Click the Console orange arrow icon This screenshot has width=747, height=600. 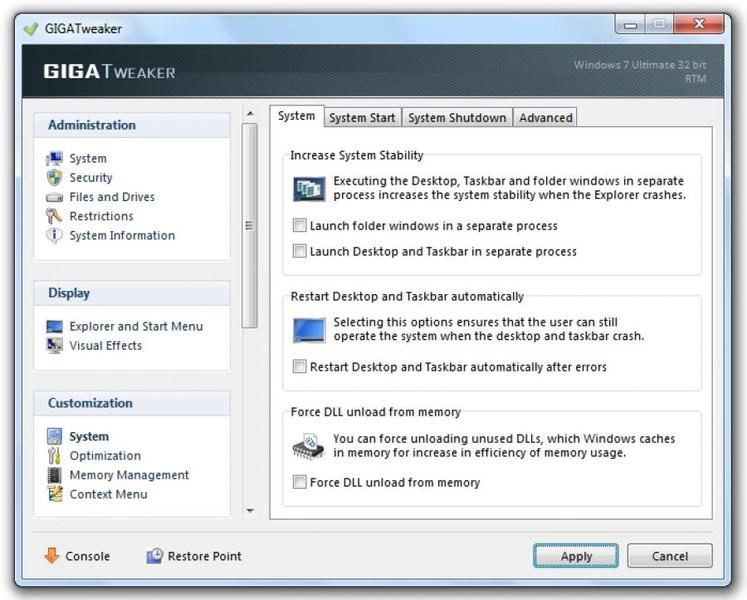click(51, 555)
